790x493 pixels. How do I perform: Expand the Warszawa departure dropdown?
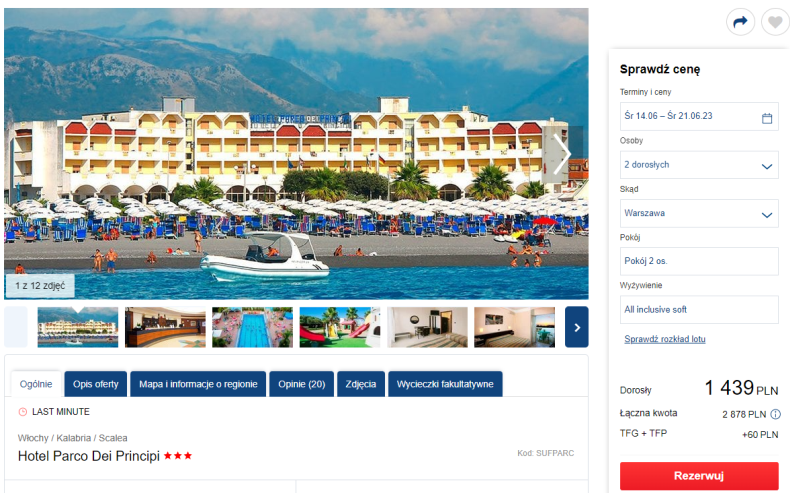tap(699, 214)
